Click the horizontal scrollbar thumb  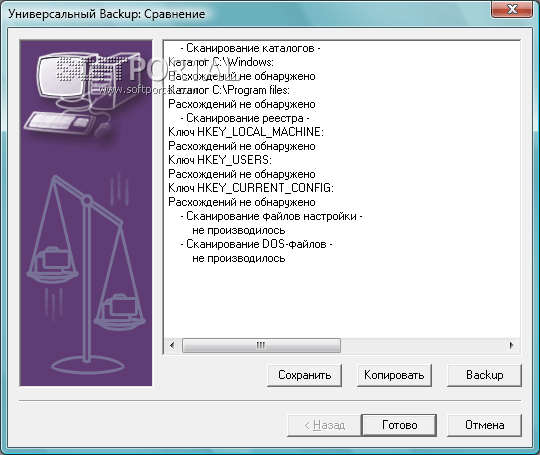pos(261,345)
